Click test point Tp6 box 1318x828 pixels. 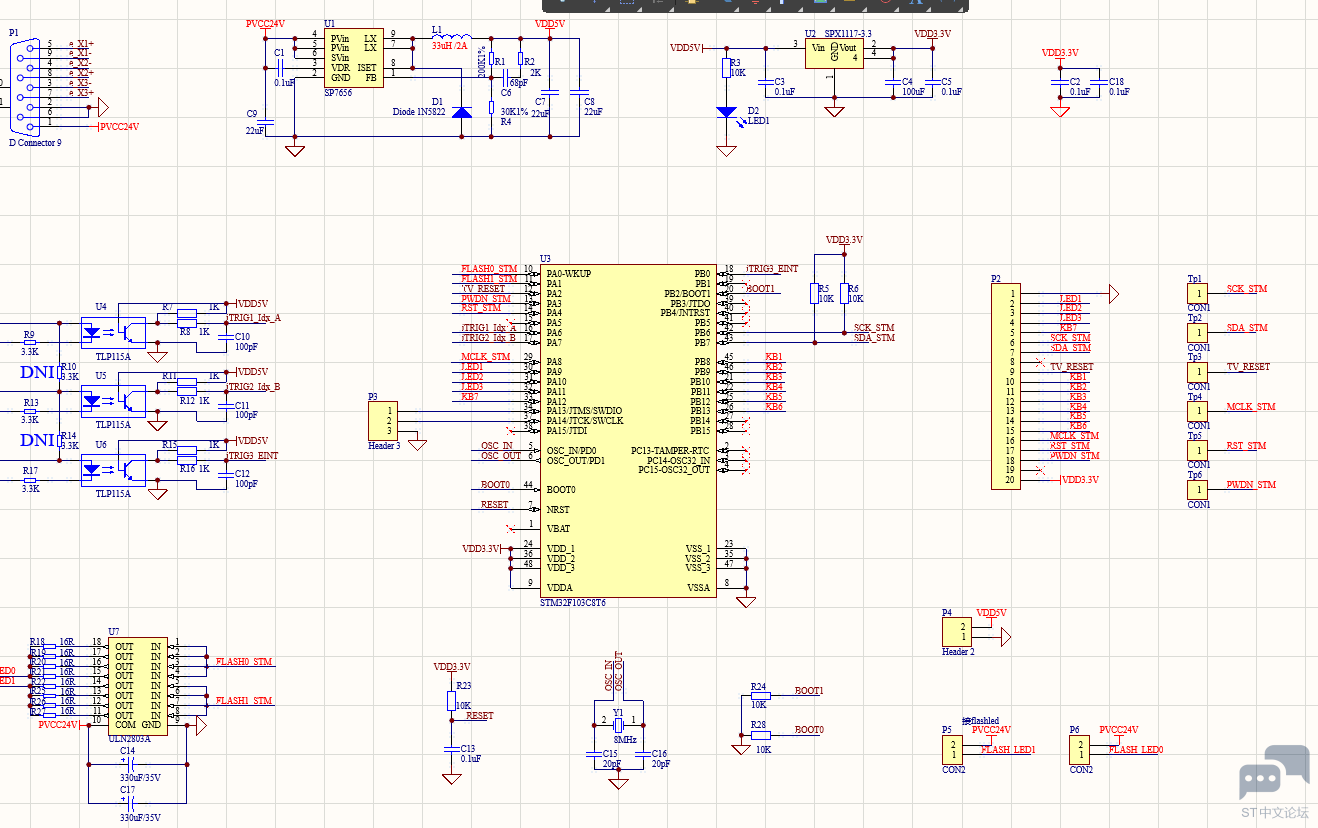(x=1196, y=490)
